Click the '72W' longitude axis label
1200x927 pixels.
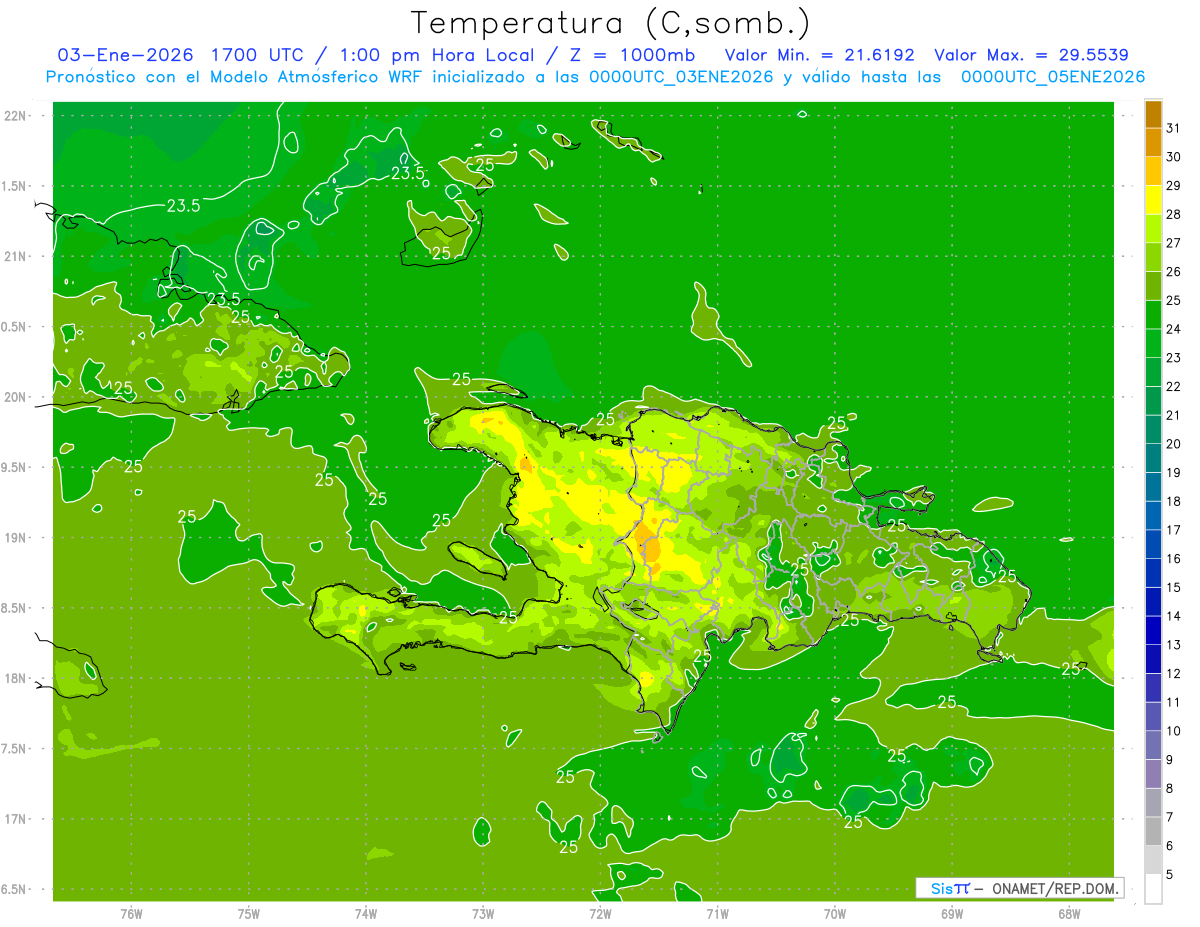tap(600, 913)
